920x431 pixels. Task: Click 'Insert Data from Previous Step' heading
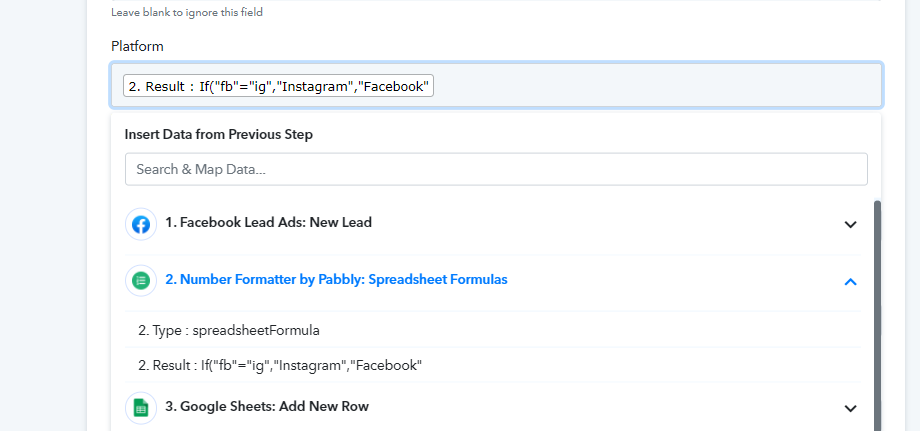(x=218, y=134)
